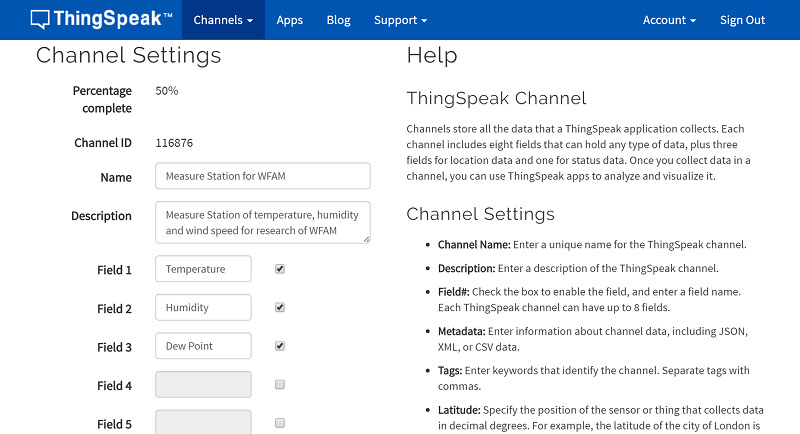Screen dimensions: 800x434
Task: Click the disabled Field 5 input box
Action: click(x=203, y=422)
